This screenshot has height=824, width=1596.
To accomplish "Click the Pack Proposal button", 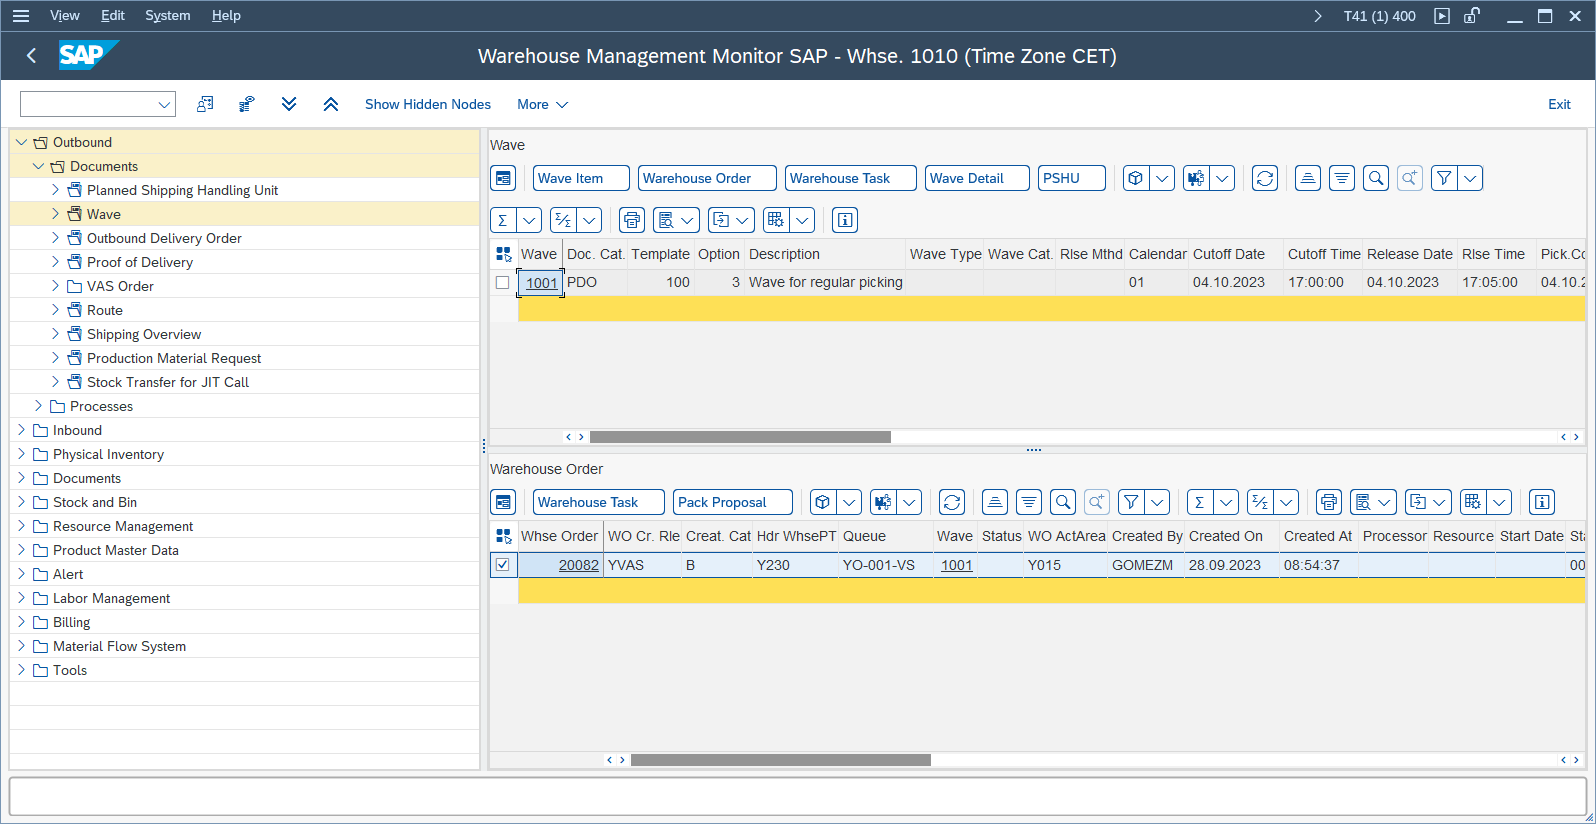I will click(732, 502).
